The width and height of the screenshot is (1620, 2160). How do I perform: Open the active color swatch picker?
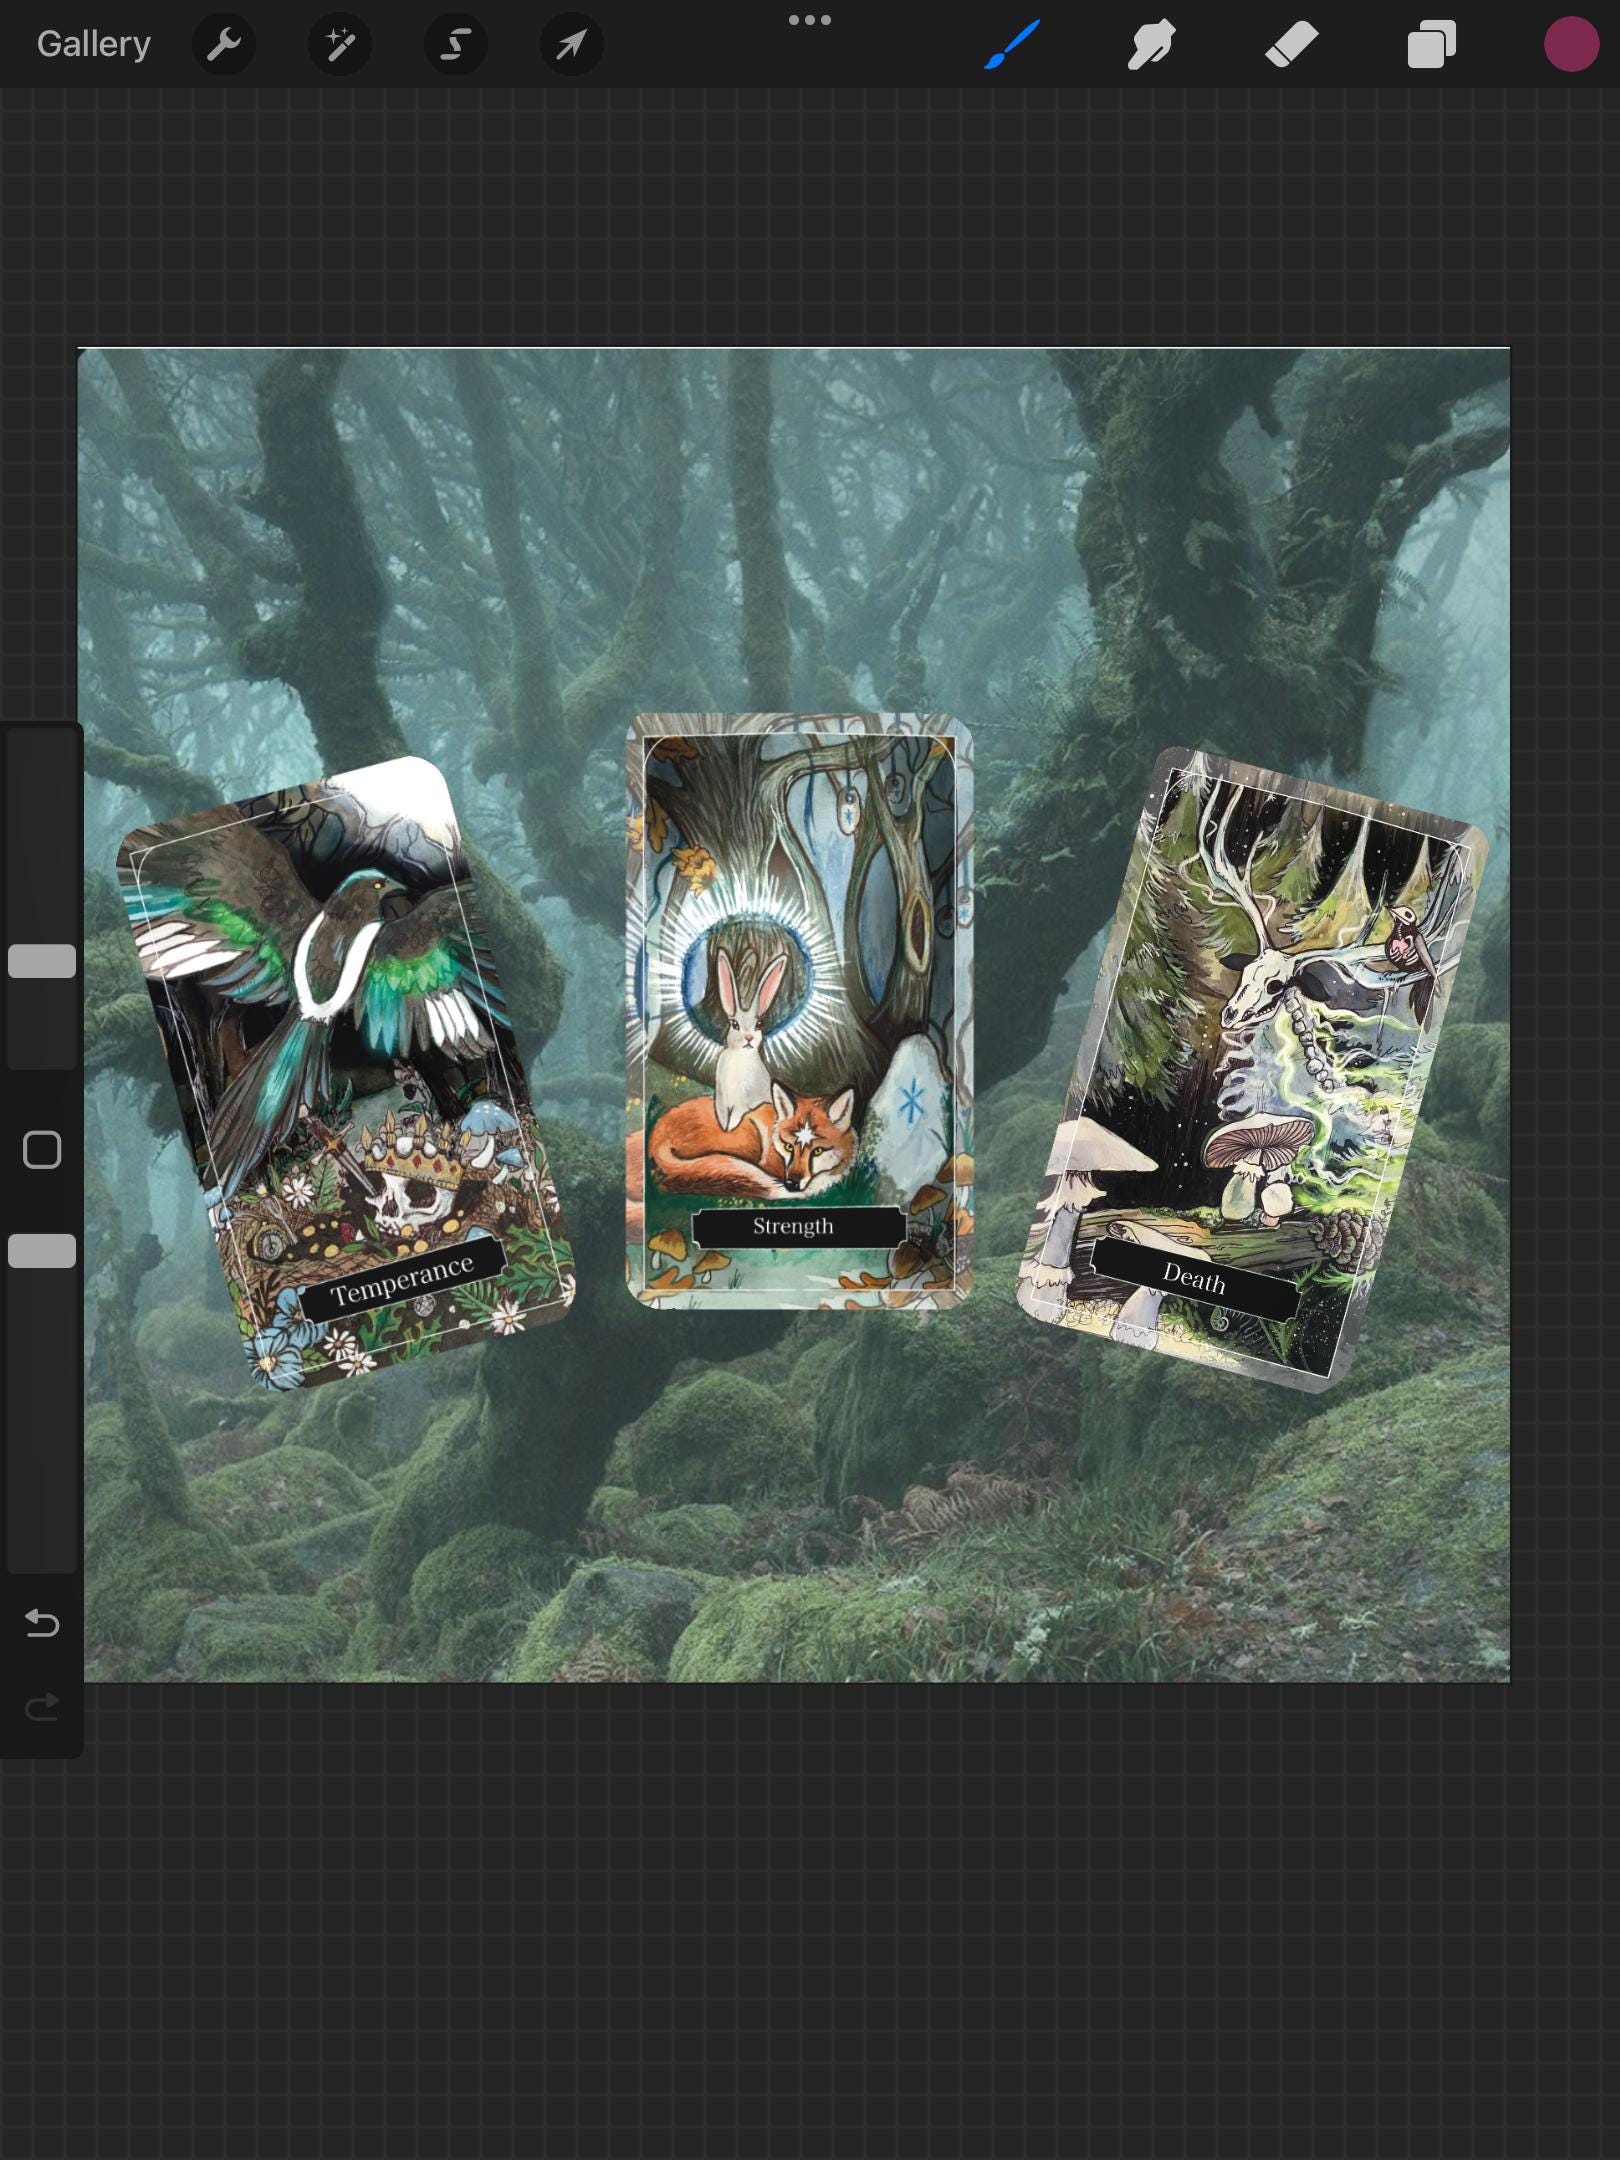(1571, 44)
